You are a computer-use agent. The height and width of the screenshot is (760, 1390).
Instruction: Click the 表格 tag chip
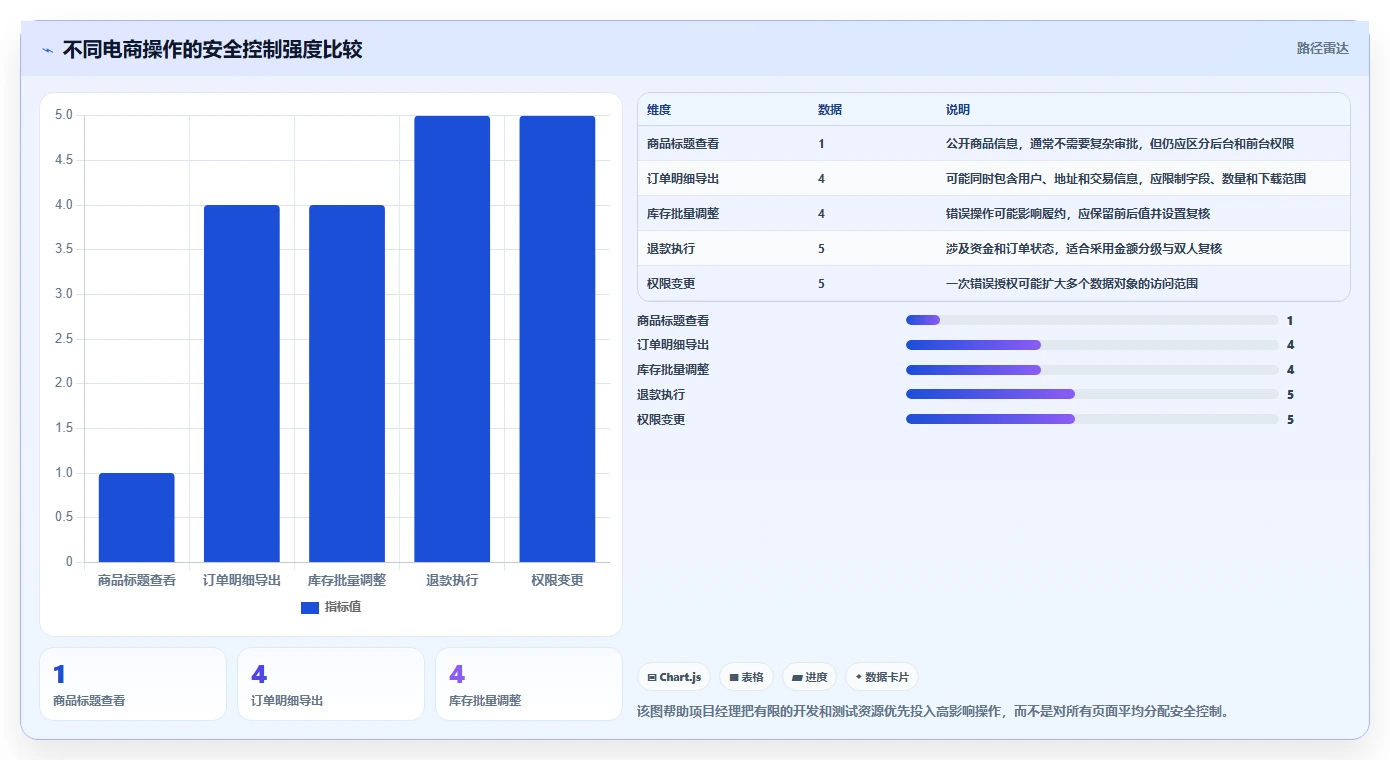[746, 677]
